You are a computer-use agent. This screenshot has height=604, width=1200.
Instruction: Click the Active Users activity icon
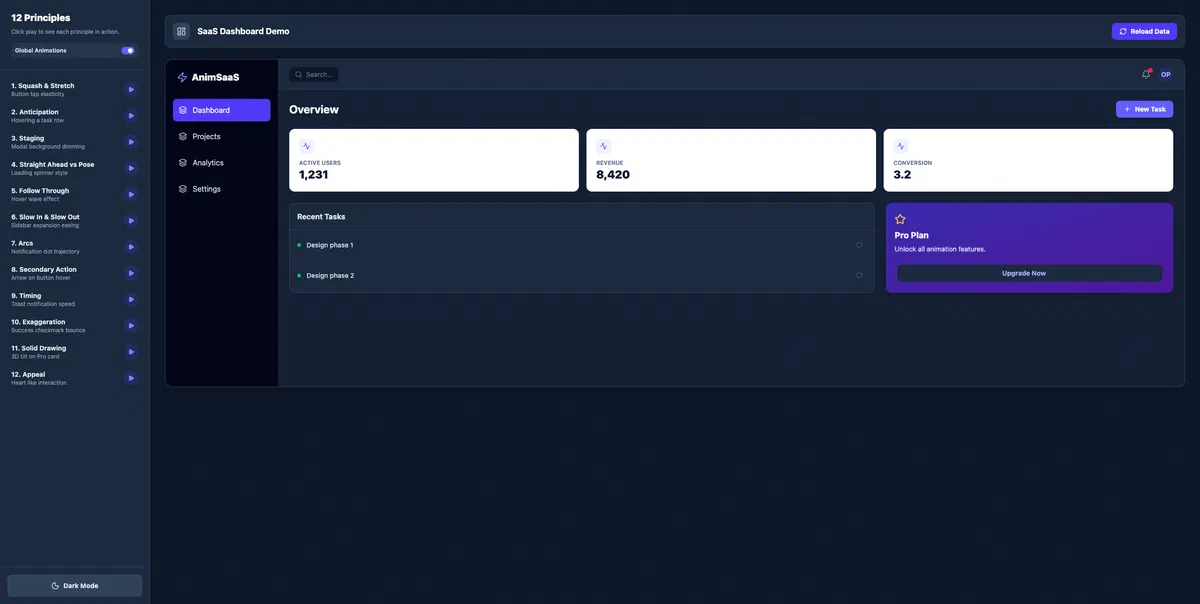coord(306,146)
